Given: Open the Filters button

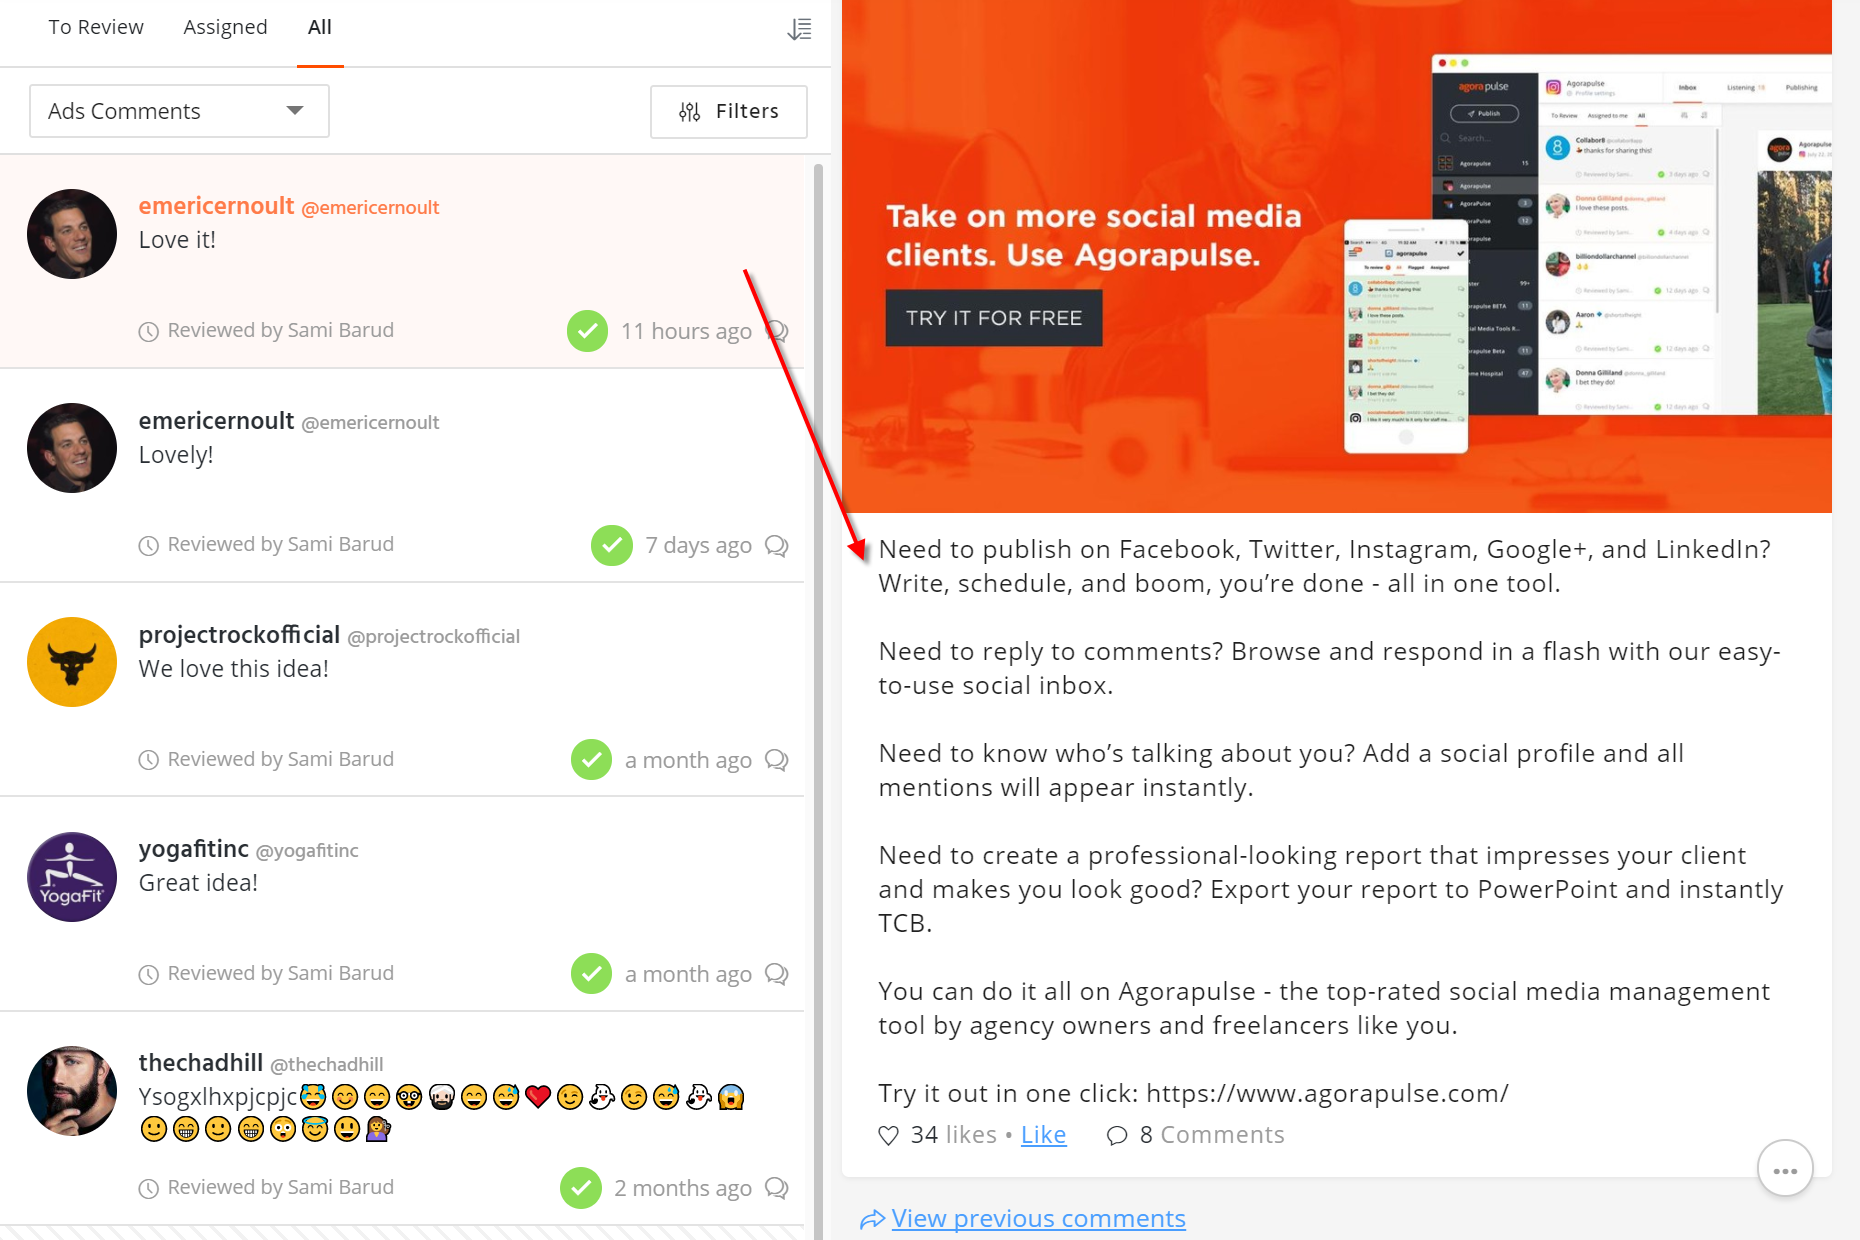Looking at the screenshot, I should click(728, 111).
